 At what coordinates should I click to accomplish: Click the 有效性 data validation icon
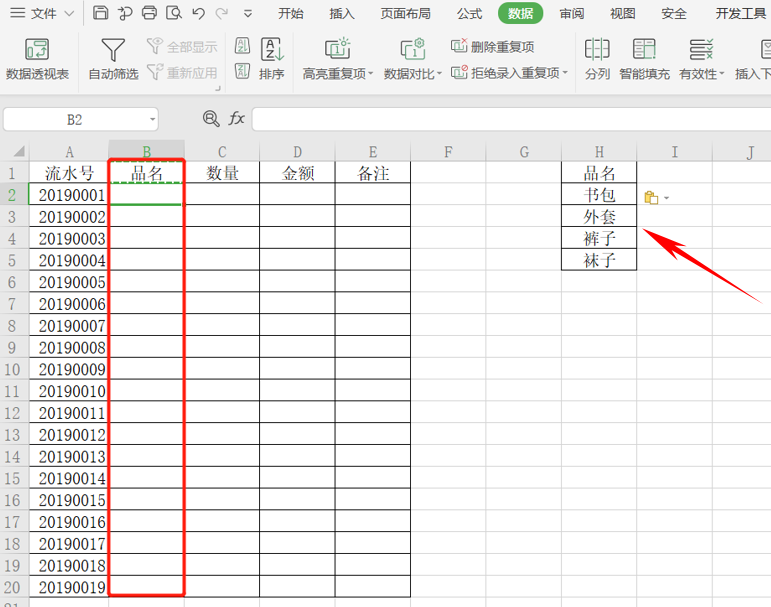click(x=701, y=50)
